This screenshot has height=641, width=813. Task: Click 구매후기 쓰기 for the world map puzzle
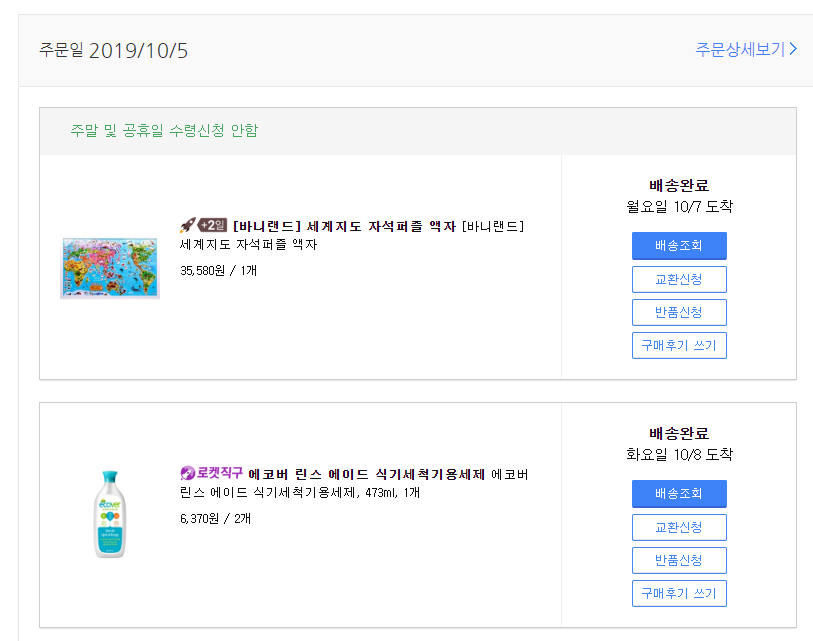coord(679,345)
